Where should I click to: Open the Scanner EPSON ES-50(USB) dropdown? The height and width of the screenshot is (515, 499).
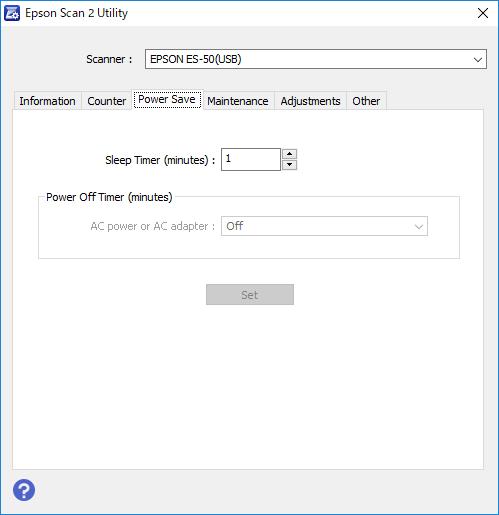click(316, 59)
